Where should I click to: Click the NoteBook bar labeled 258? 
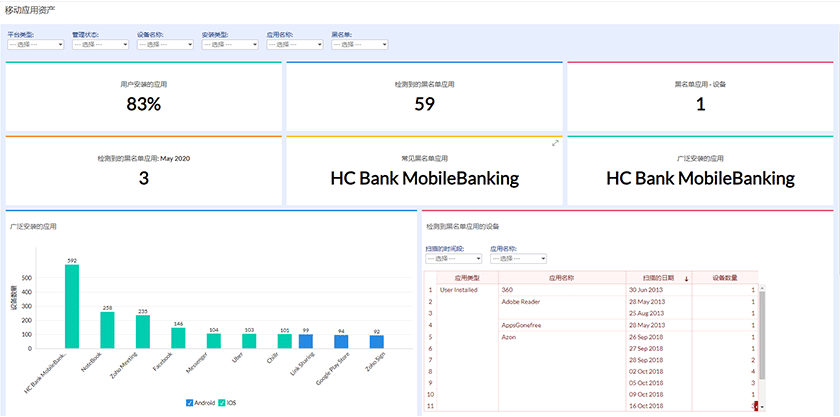(107, 330)
